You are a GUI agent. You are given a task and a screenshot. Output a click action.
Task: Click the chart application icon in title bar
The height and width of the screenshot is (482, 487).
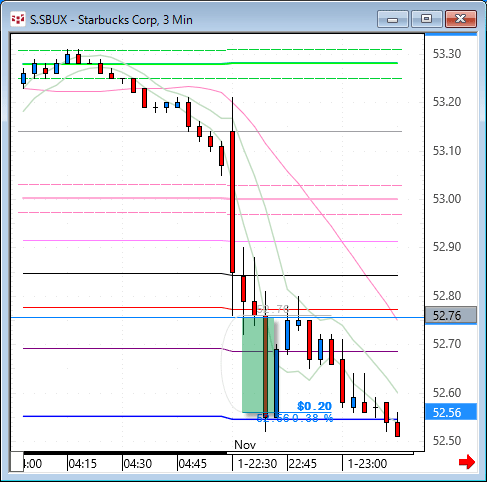point(18,20)
